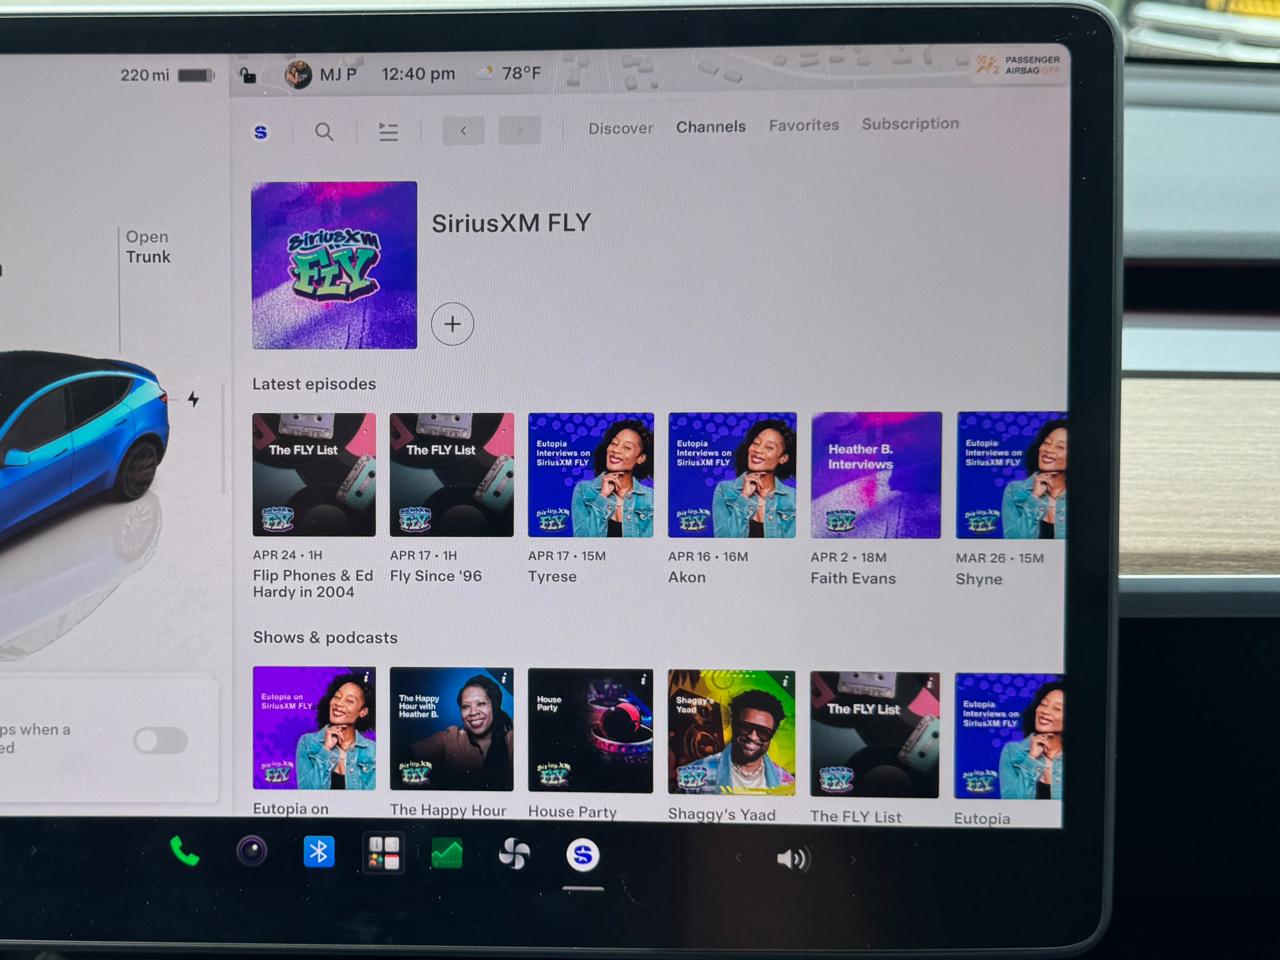Image resolution: width=1280 pixels, height=960 pixels.
Task: Tap the Open Trunk button
Action: point(148,247)
